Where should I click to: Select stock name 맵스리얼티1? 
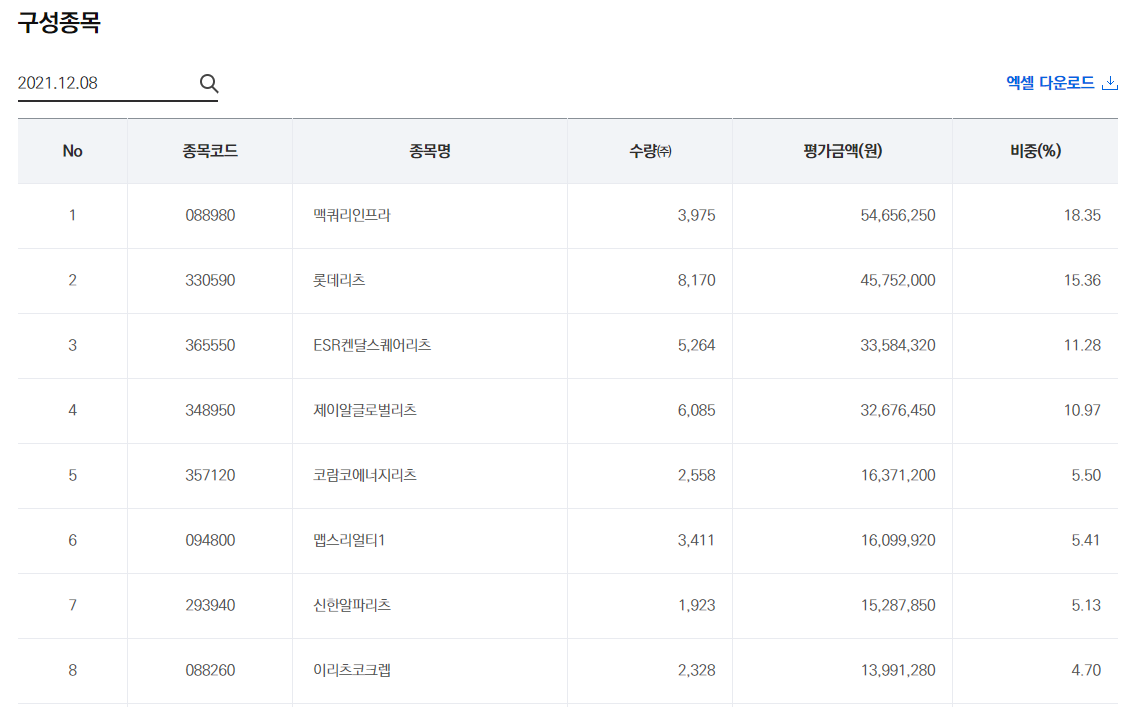(349, 540)
